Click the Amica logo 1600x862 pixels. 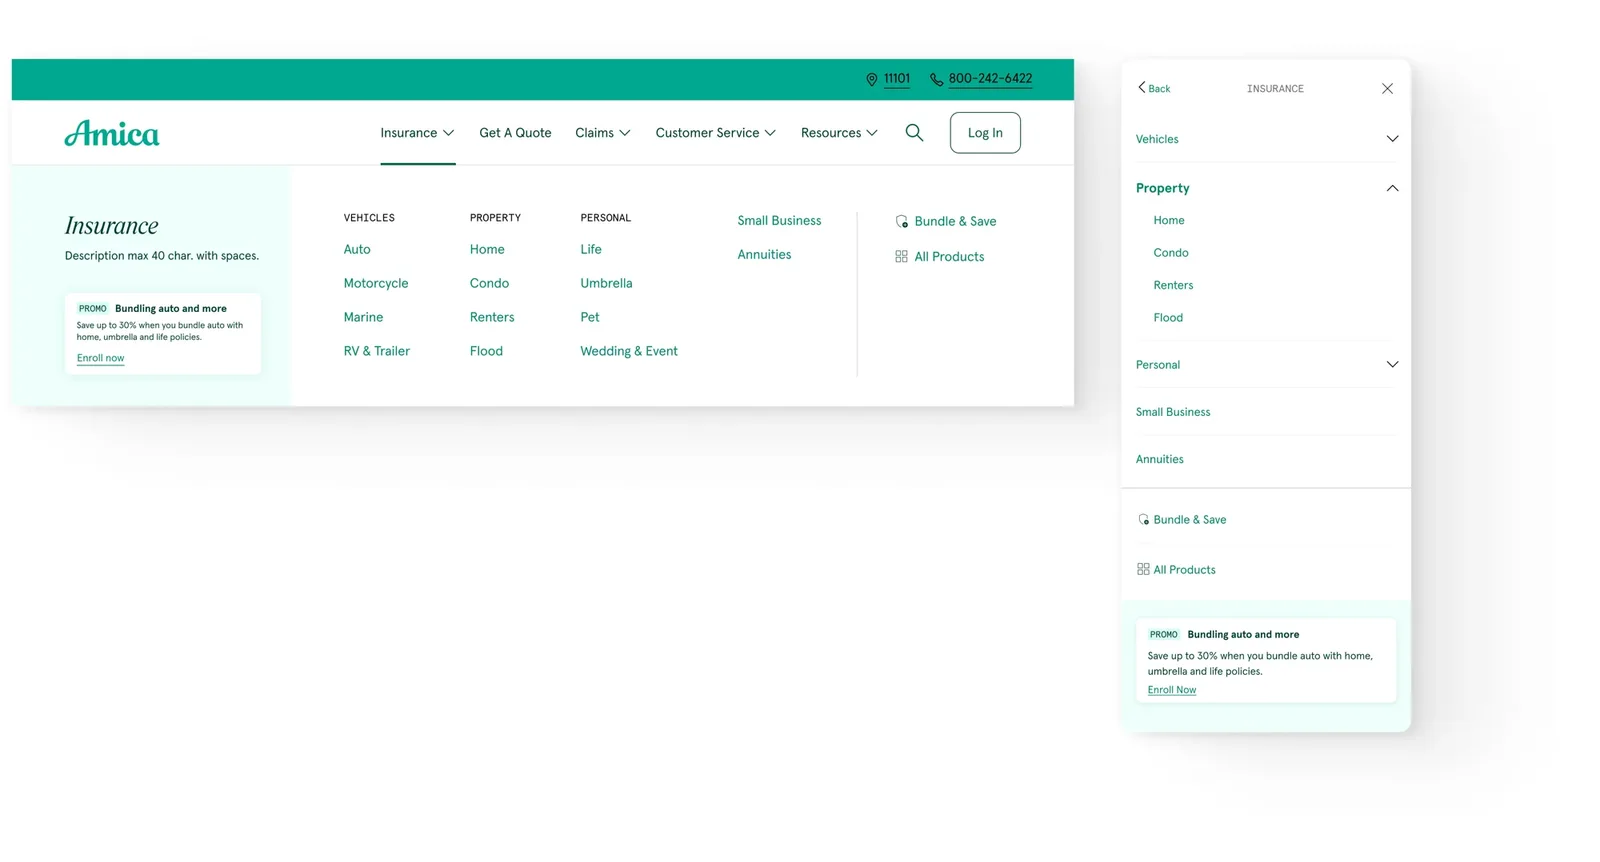point(112,133)
